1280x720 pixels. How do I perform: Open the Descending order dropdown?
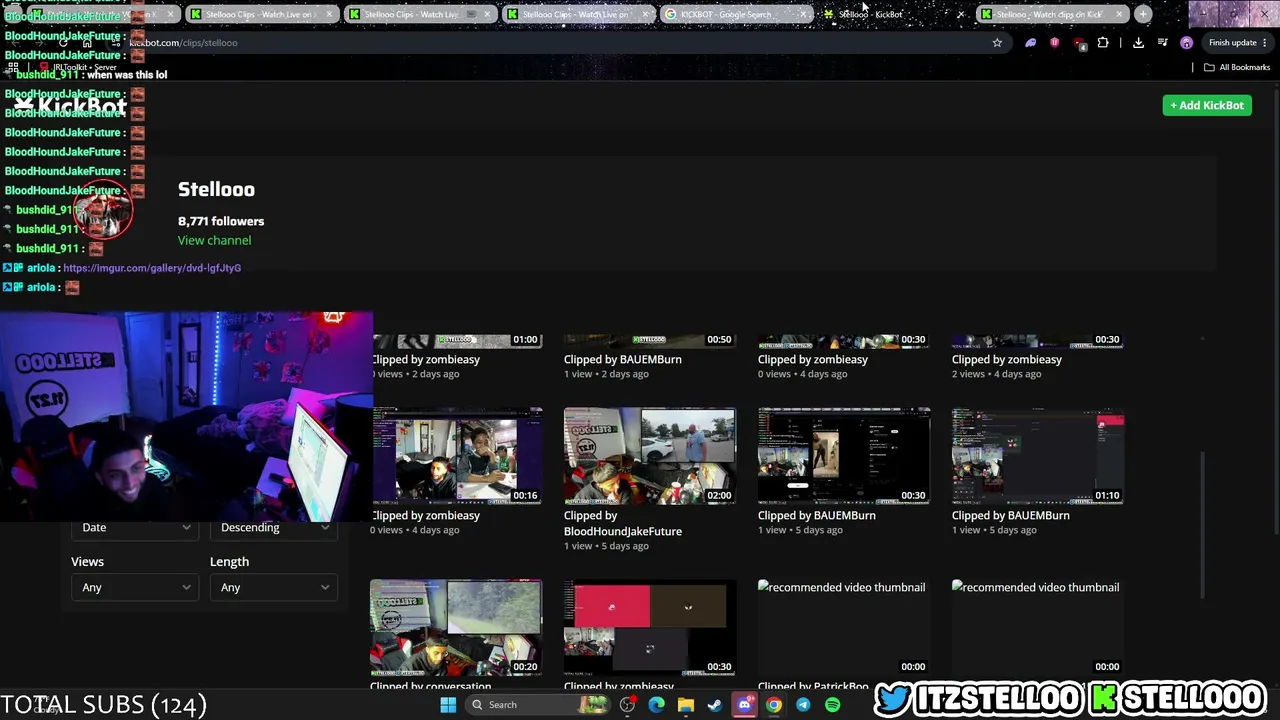point(273,527)
